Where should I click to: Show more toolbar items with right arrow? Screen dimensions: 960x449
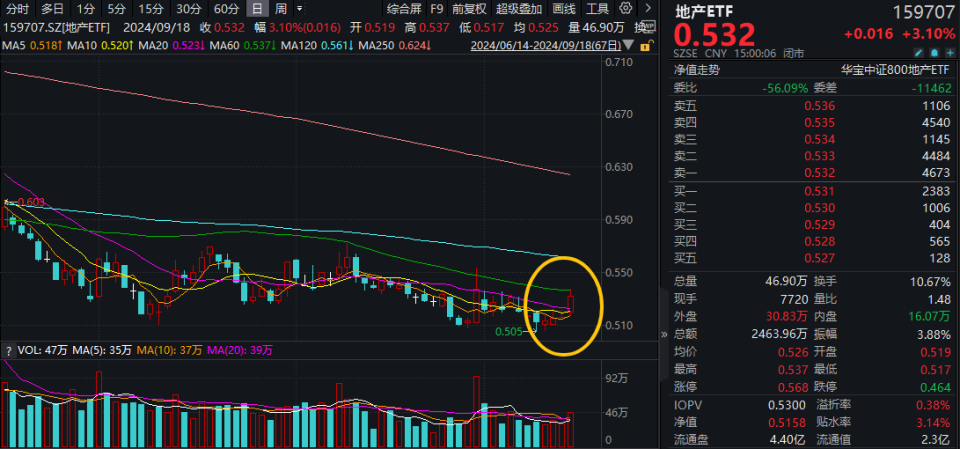648,9
